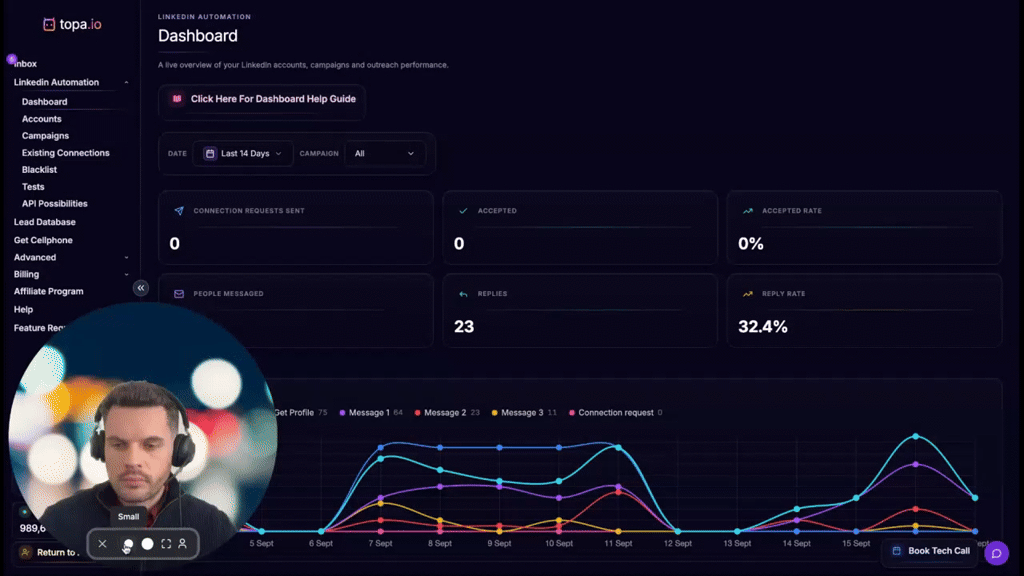Select Existing Connections in sidebar
The height and width of the screenshot is (576, 1024).
65,153
